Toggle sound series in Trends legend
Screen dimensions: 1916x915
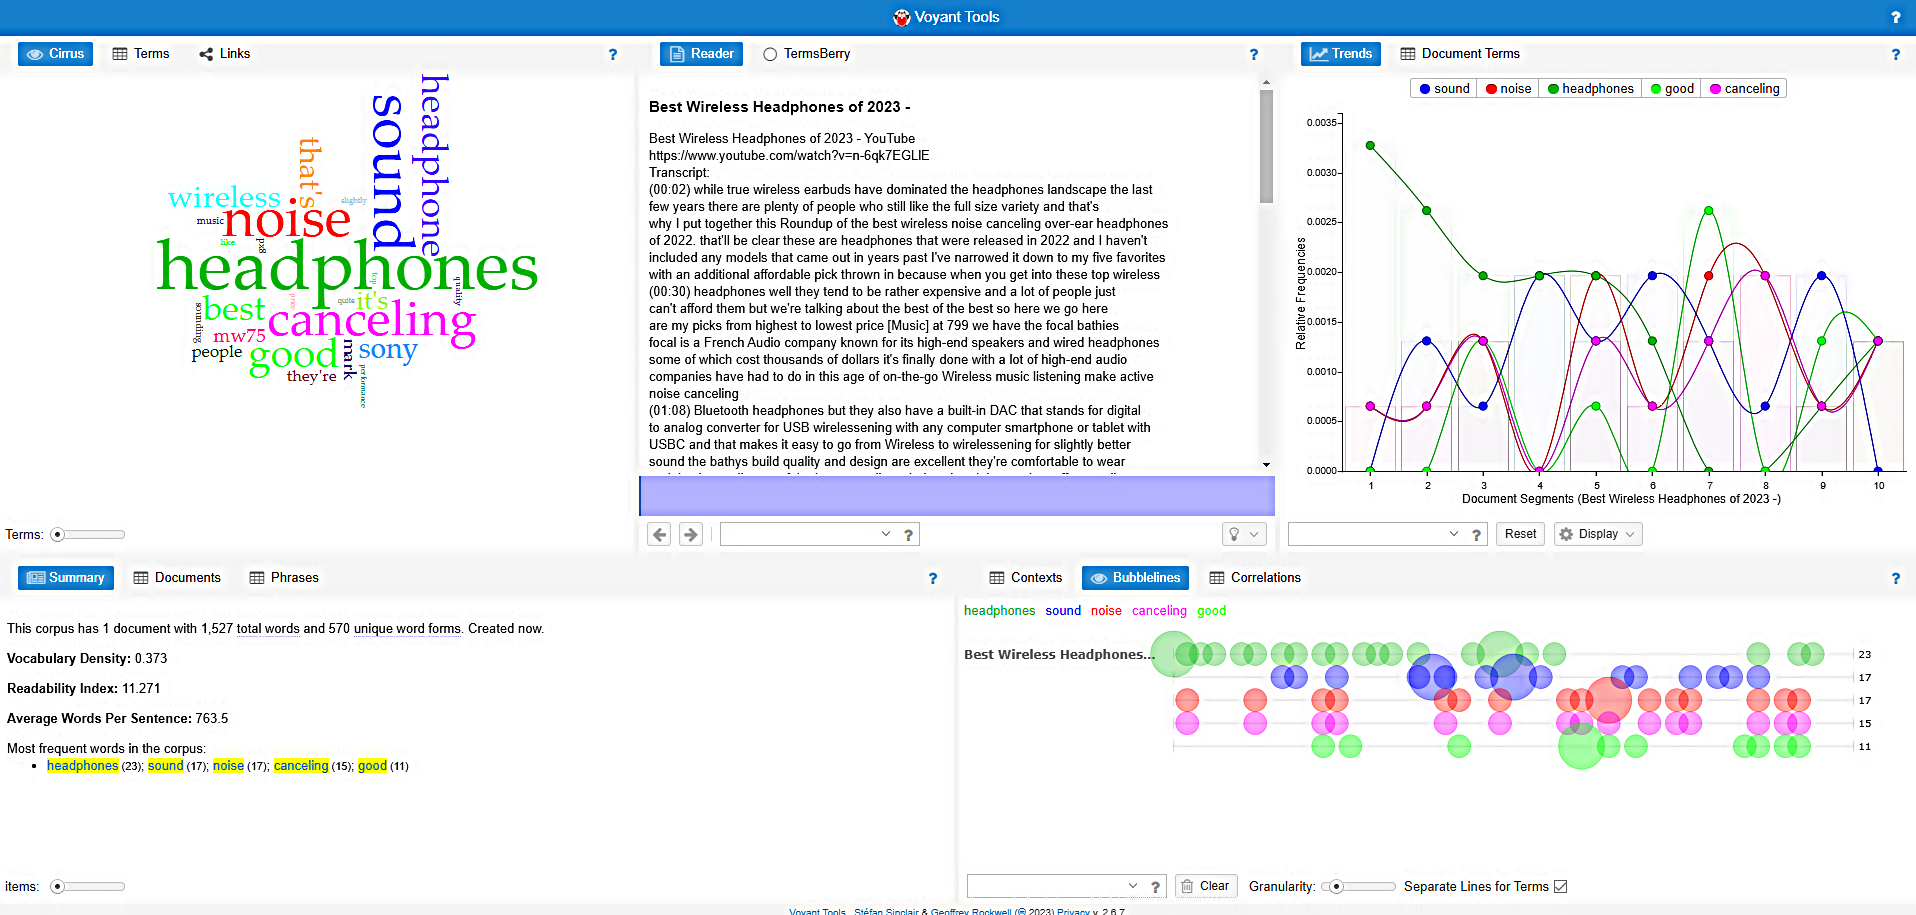pos(1444,89)
